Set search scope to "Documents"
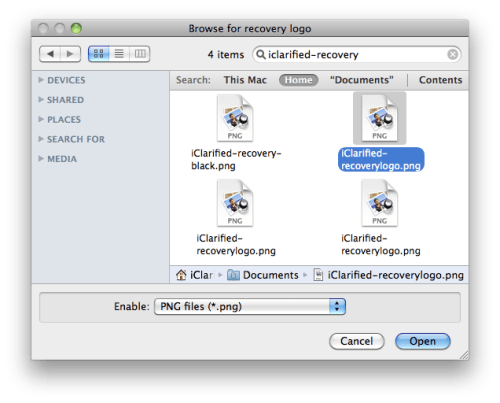The image size is (500, 403). pos(362,80)
